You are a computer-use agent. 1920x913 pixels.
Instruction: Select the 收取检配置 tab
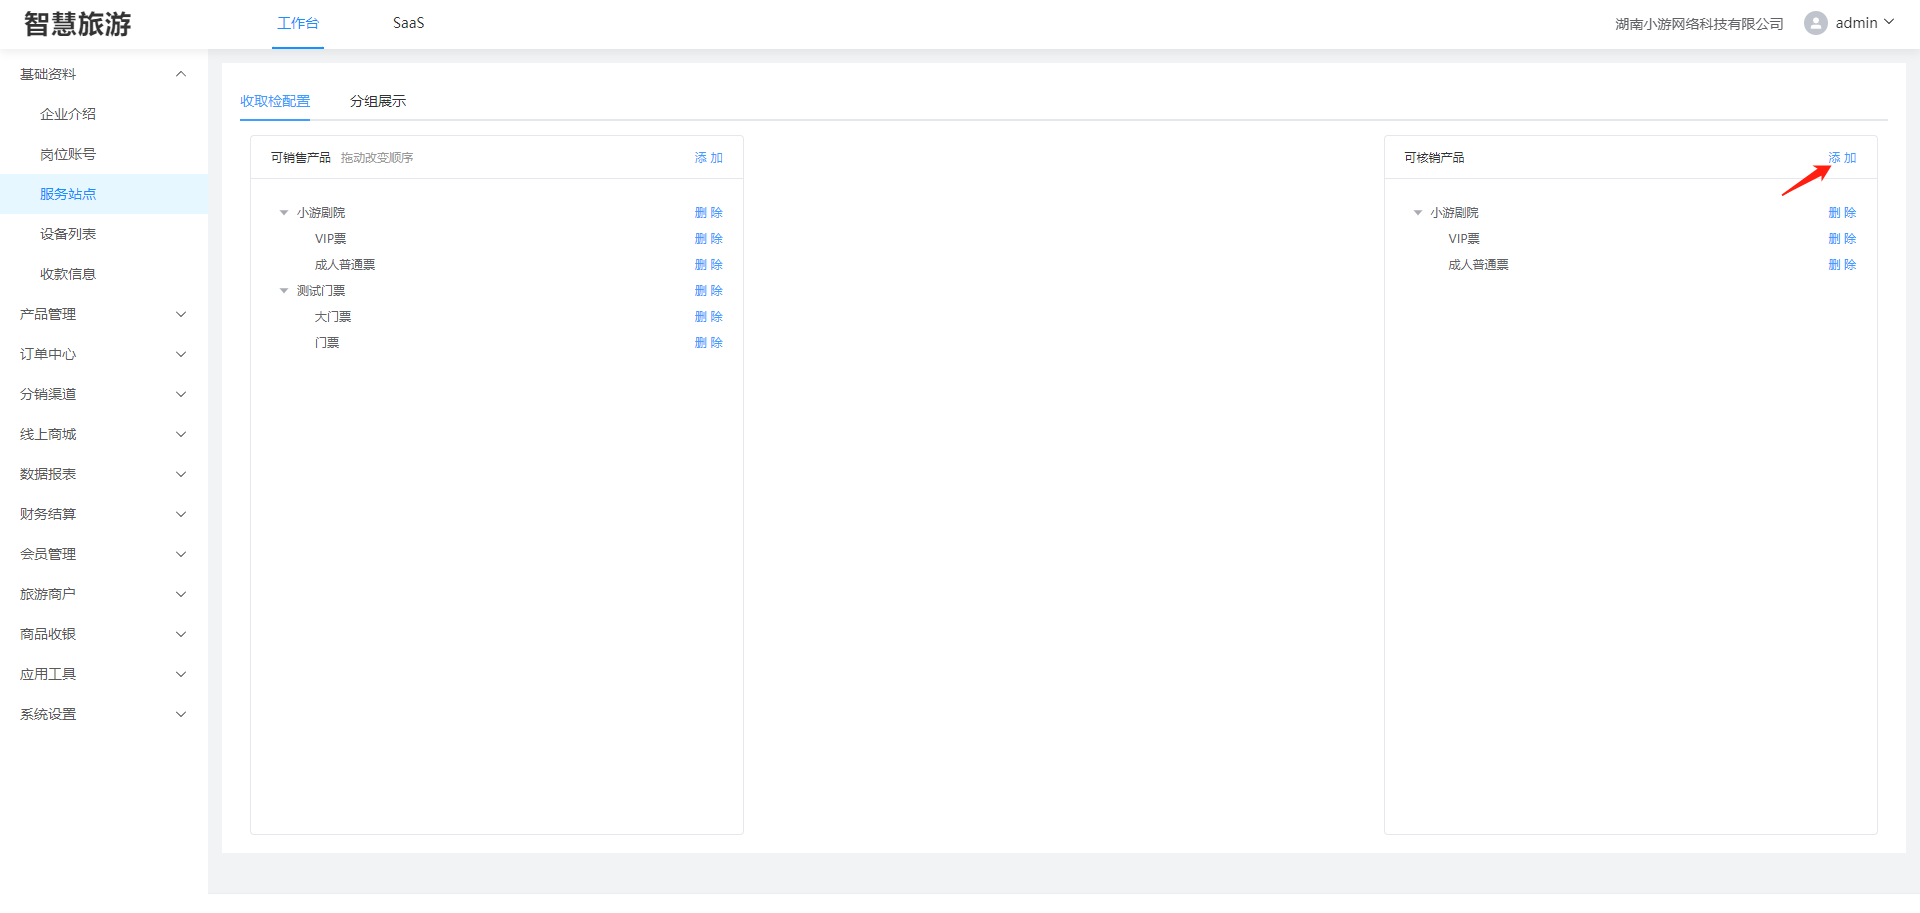pos(275,101)
